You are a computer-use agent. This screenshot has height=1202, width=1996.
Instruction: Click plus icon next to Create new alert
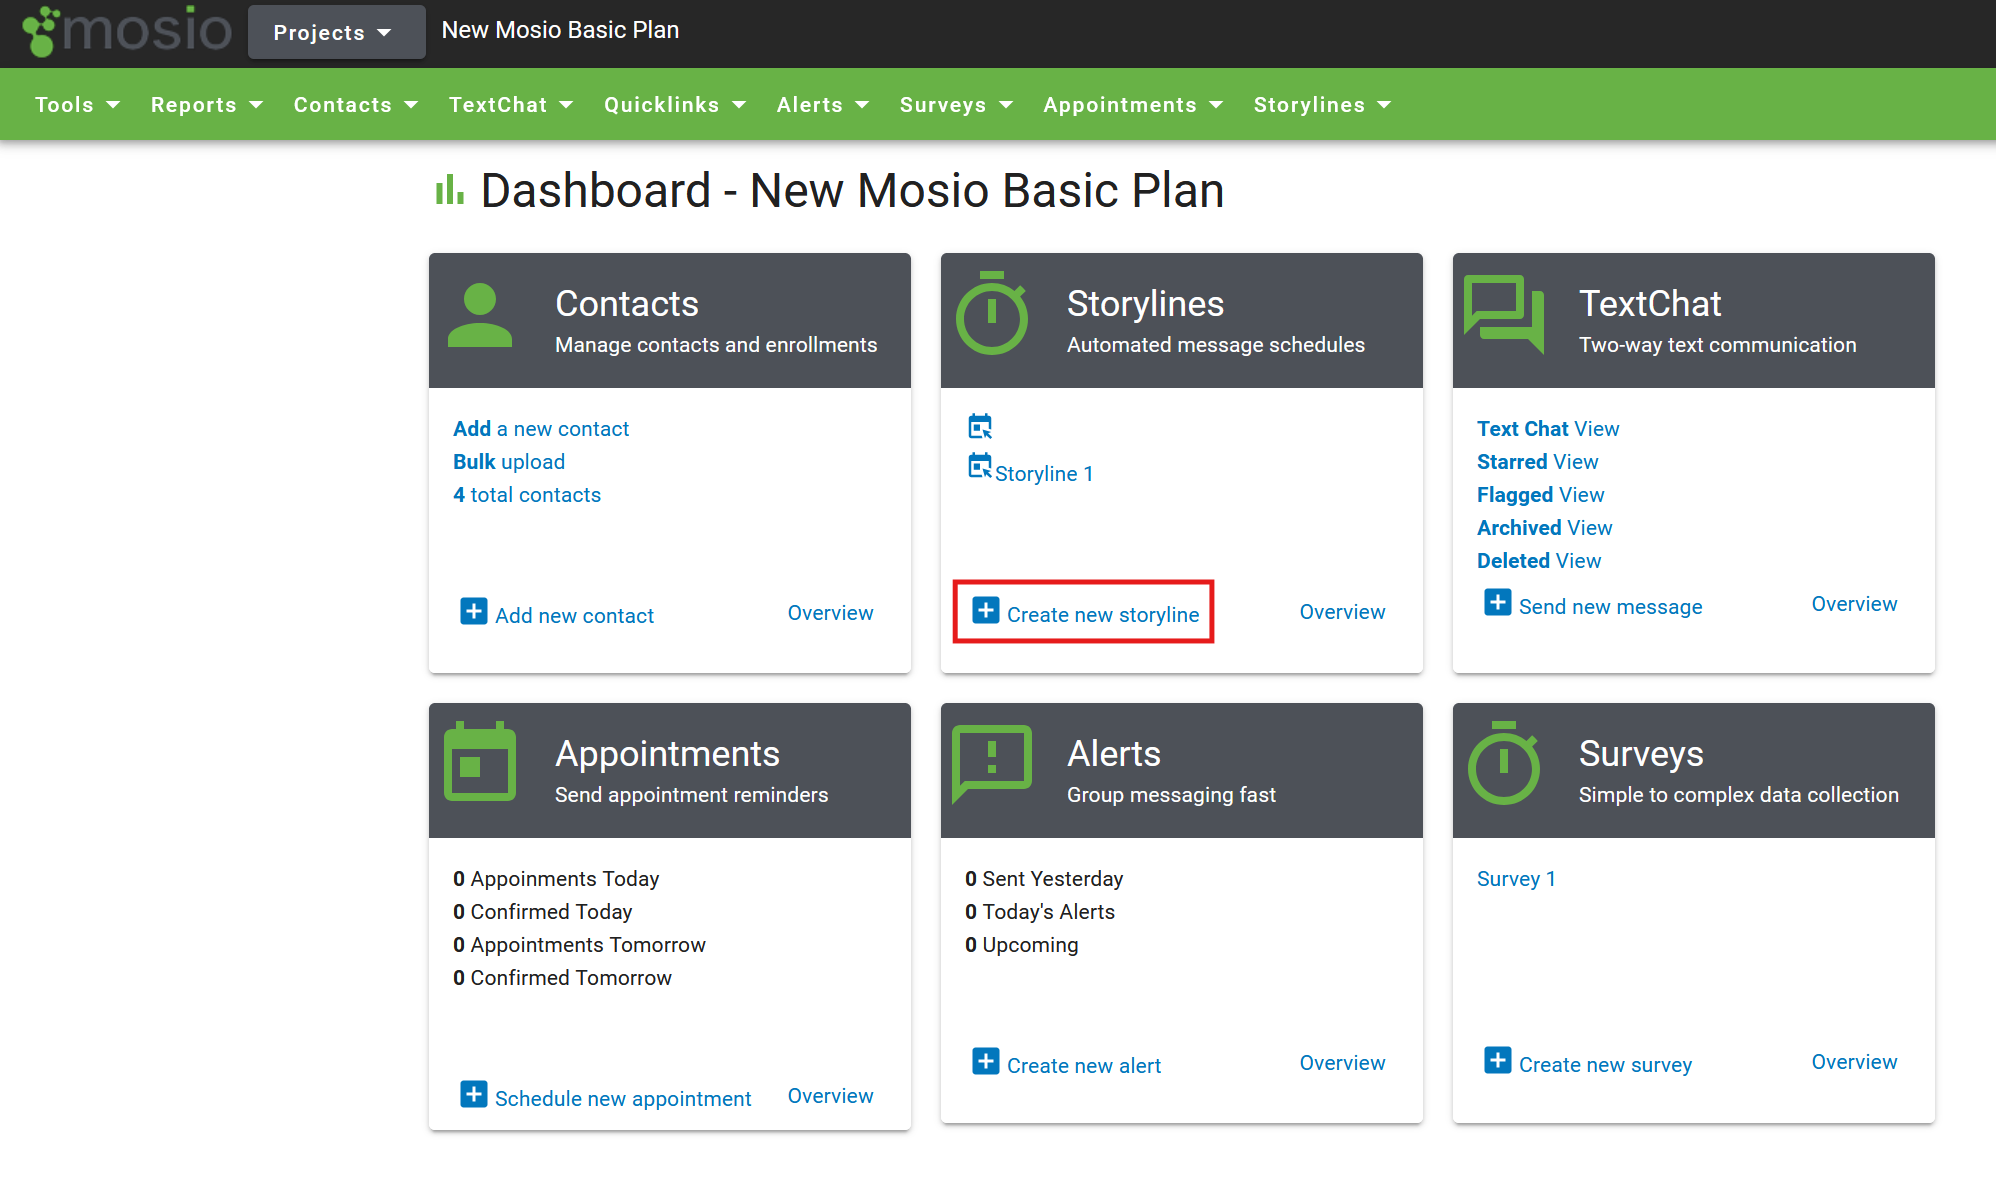tap(986, 1061)
